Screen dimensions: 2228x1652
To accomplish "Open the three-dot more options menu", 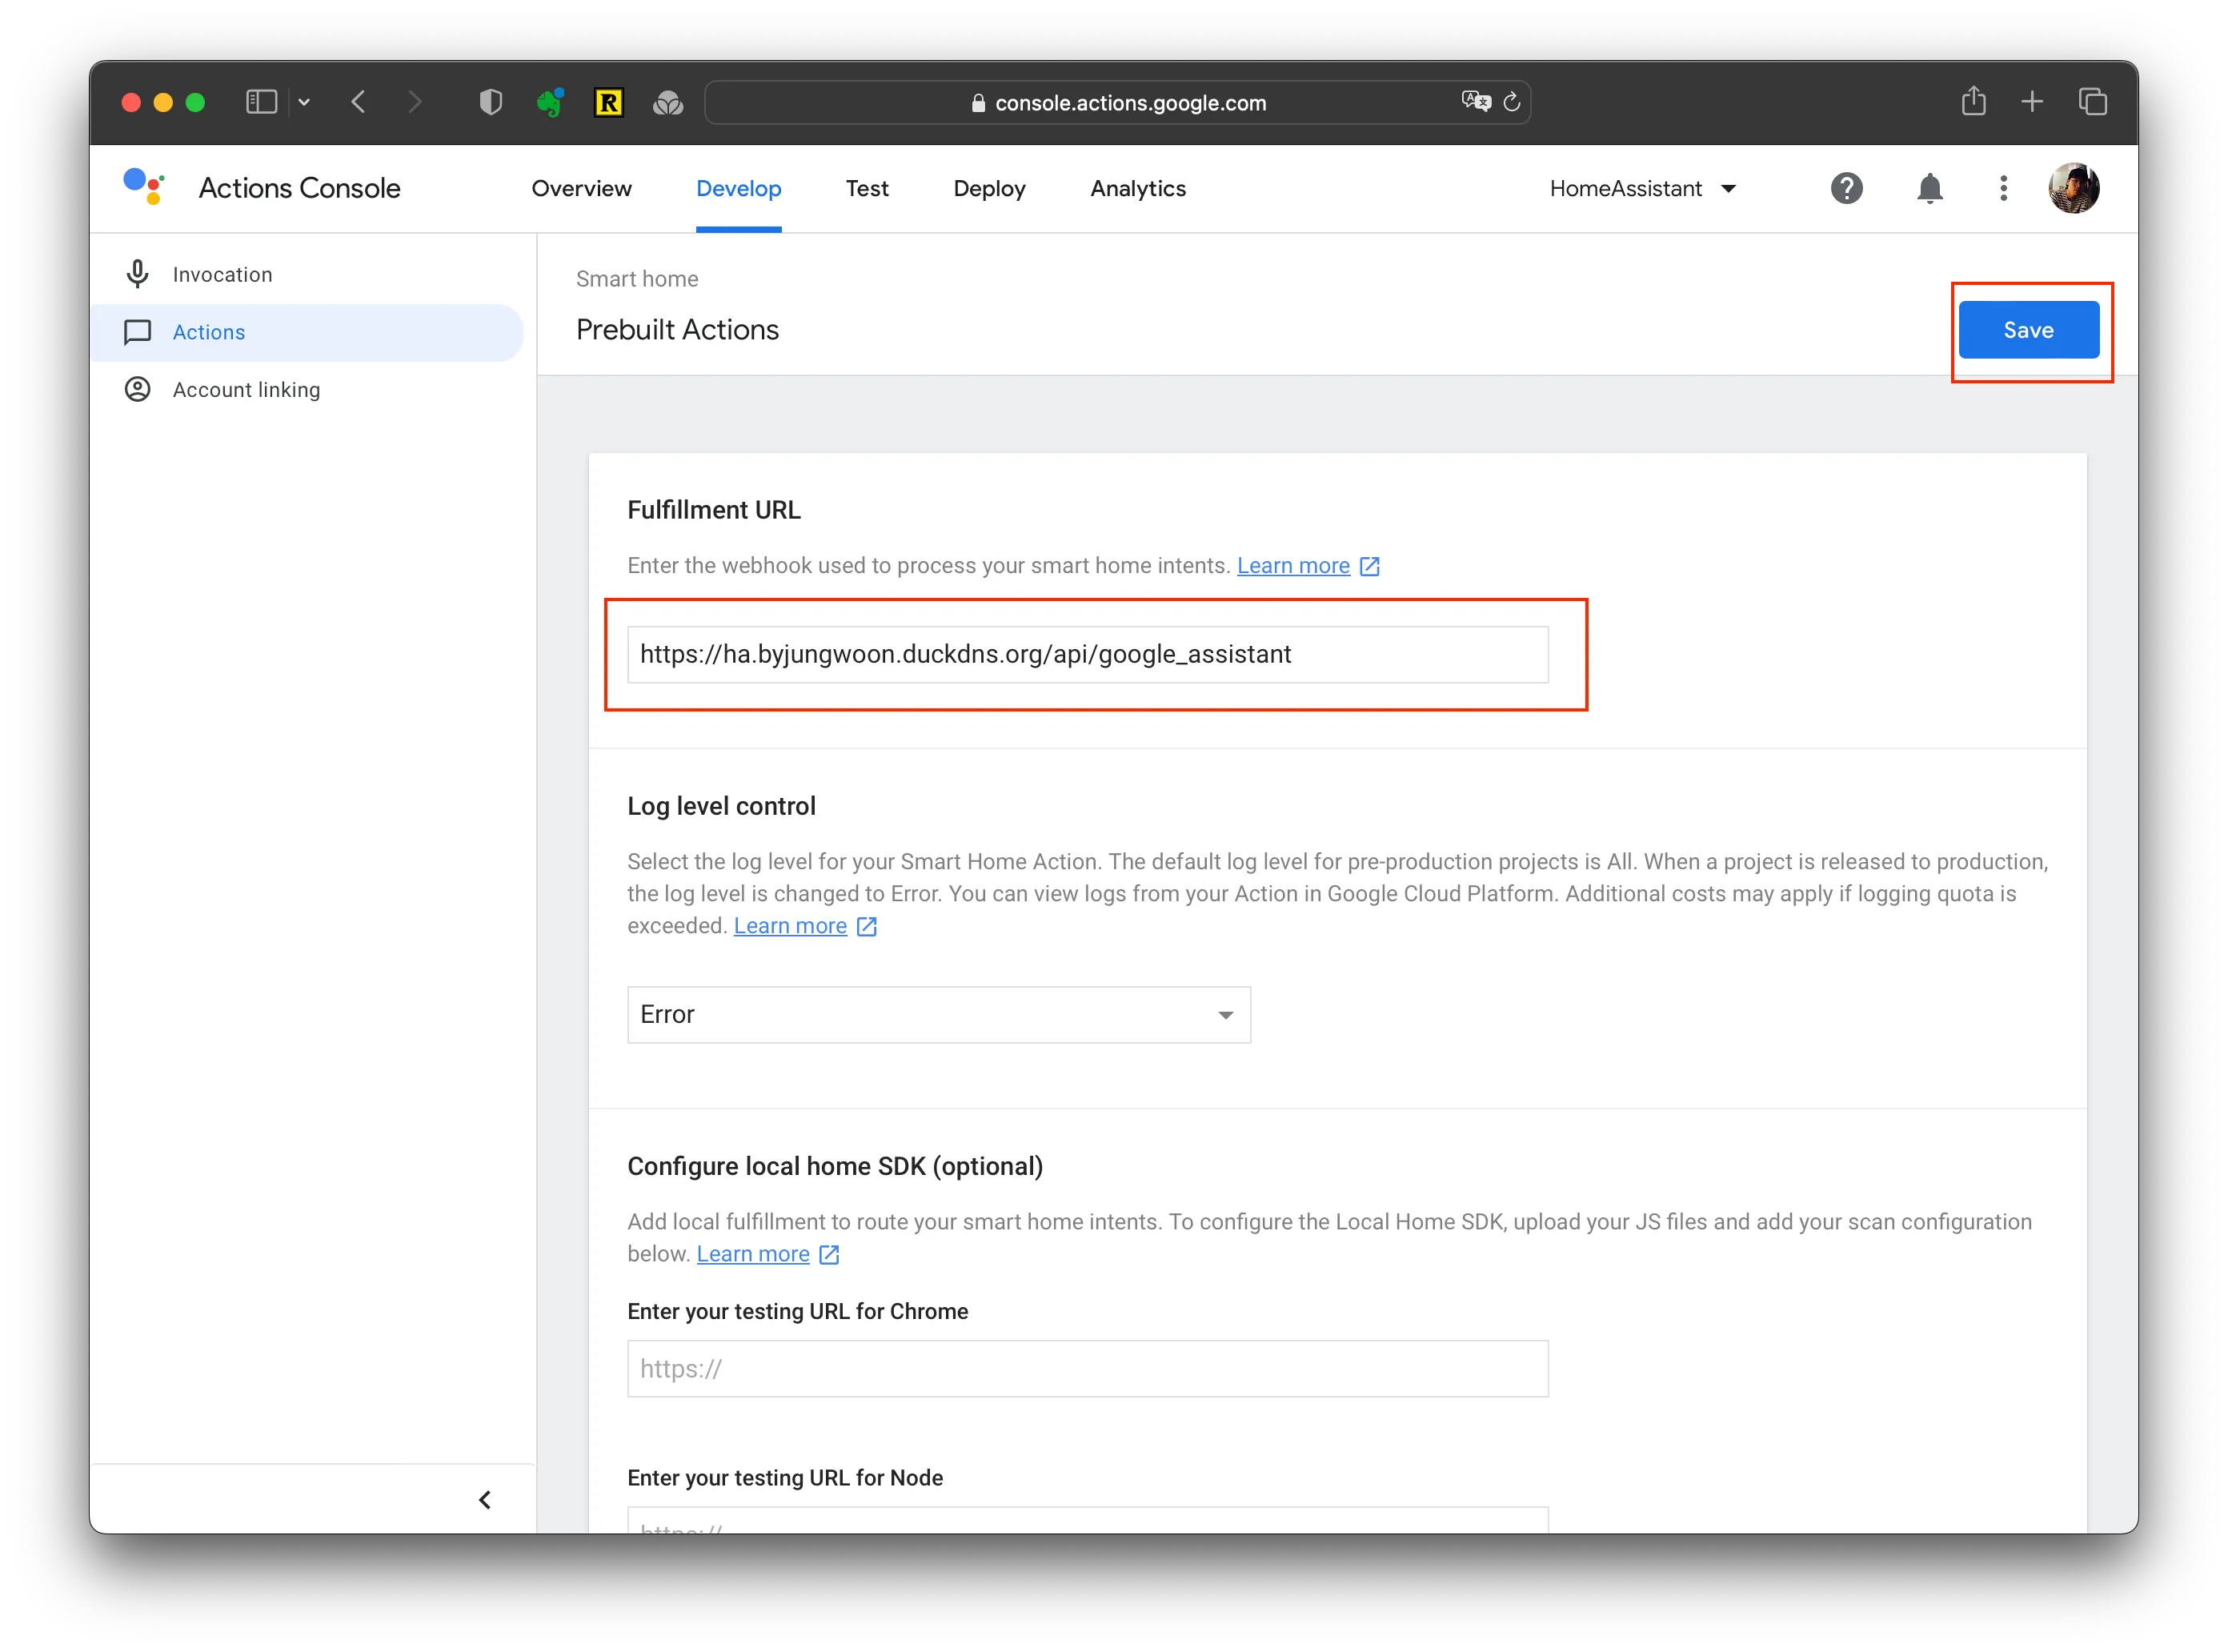I will (x=2002, y=188).
